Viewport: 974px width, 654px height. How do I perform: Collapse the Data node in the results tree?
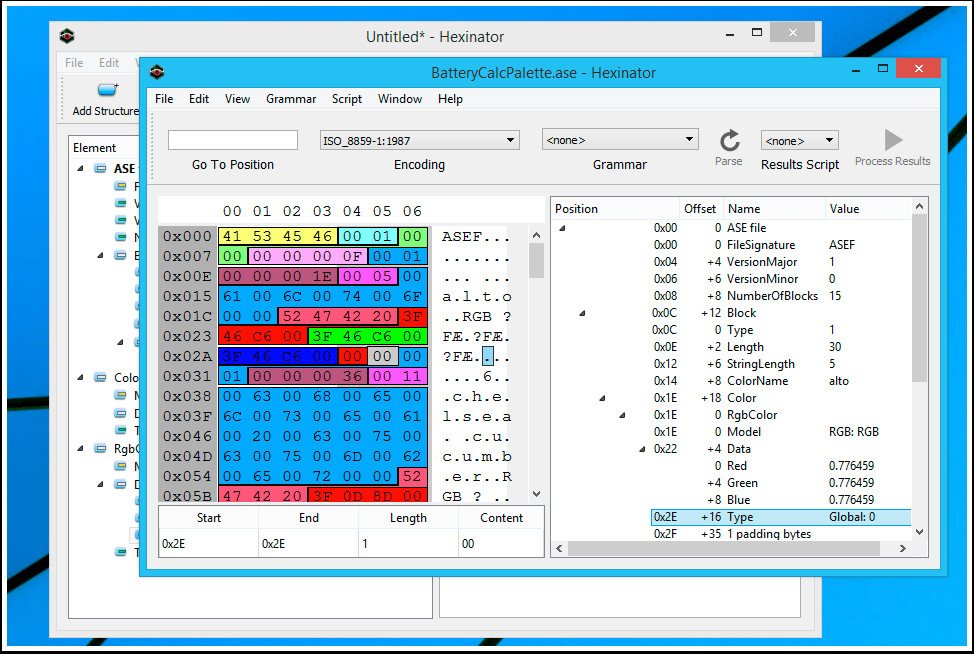(x=642, y=449)
